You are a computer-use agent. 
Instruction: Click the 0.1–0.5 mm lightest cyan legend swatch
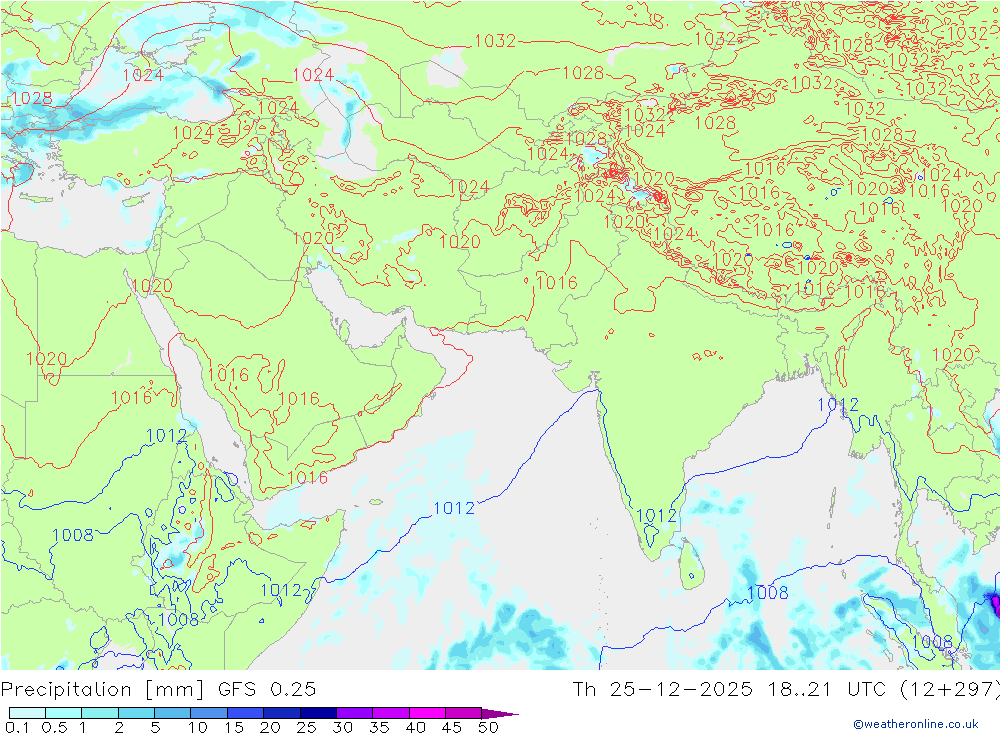pos(27,713)
